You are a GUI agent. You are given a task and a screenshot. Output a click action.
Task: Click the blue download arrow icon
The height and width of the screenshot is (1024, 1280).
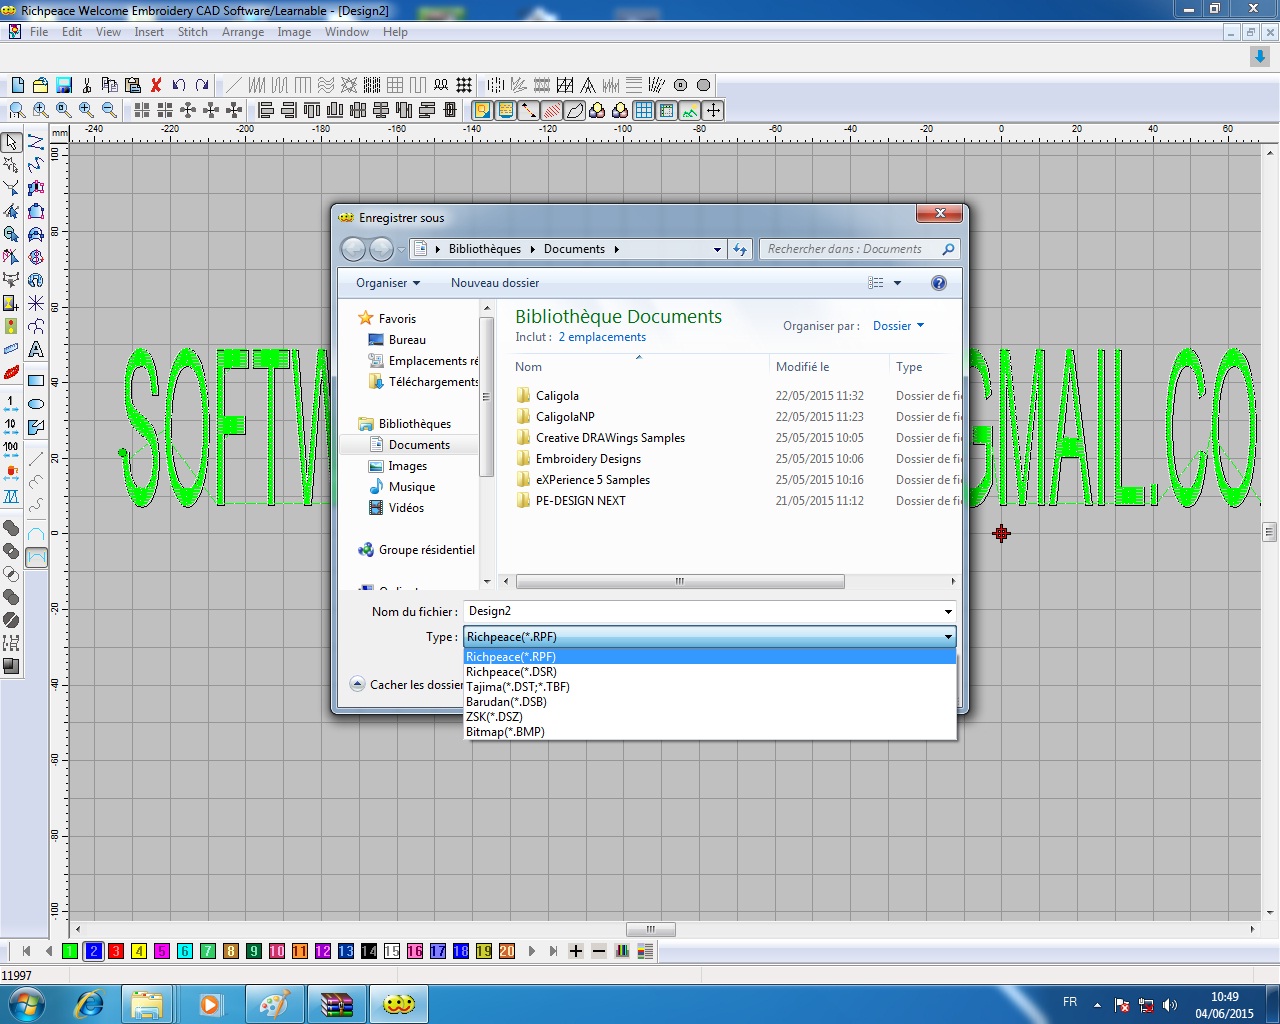(1260, 57)
